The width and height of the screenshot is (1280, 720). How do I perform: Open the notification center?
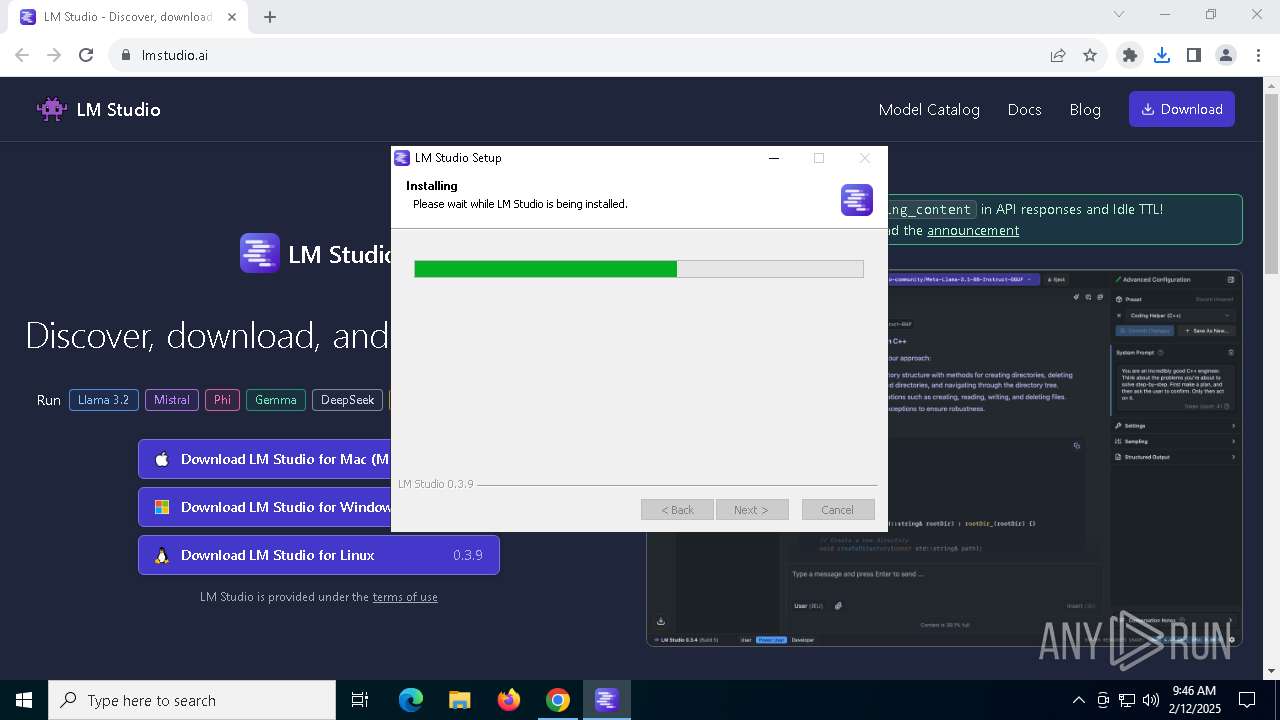coord(1247,700)
